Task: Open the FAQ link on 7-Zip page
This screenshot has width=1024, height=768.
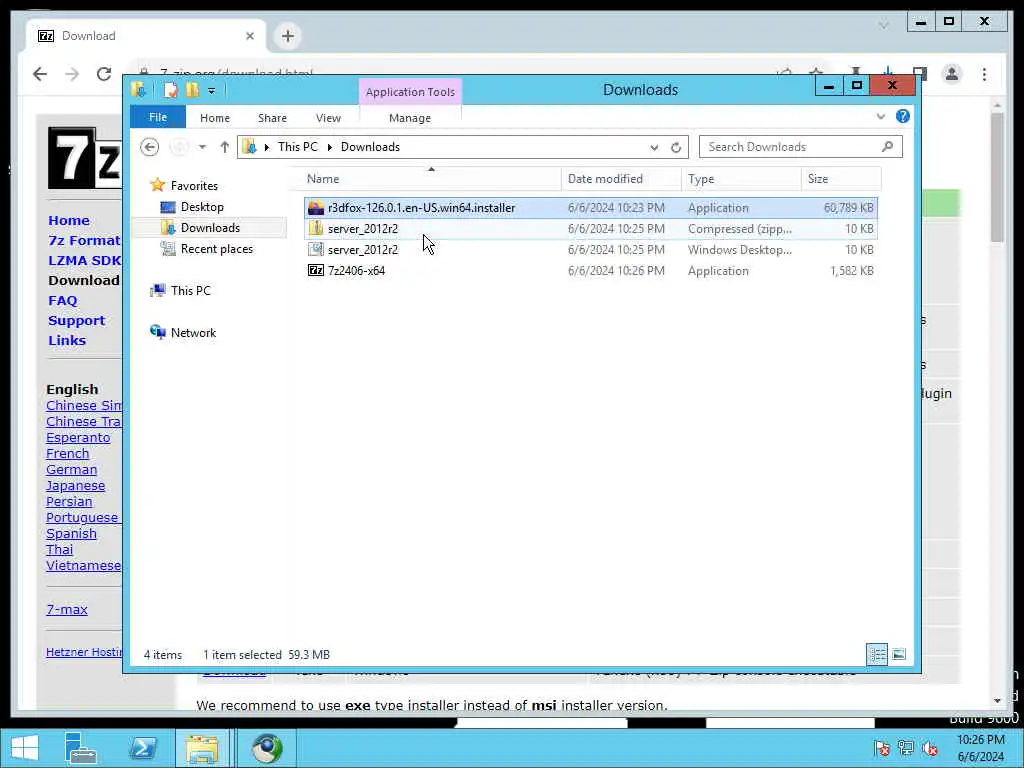Action: point(63,300)
